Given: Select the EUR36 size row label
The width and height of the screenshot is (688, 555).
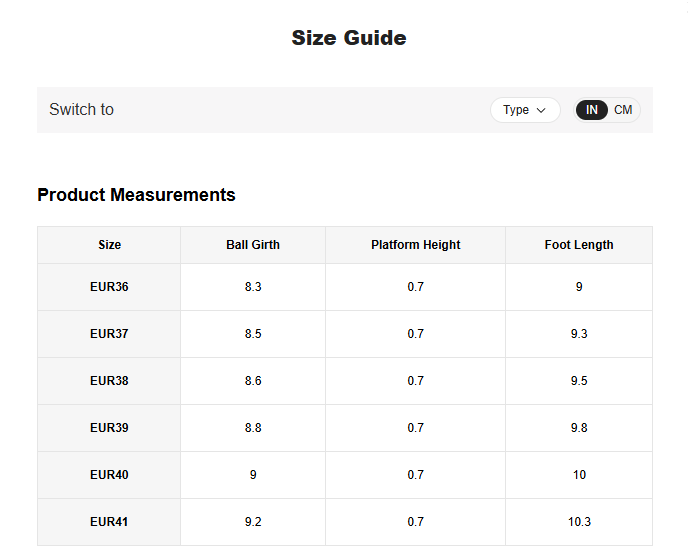Looking at the screenshot, I should (x=109, y=287).
